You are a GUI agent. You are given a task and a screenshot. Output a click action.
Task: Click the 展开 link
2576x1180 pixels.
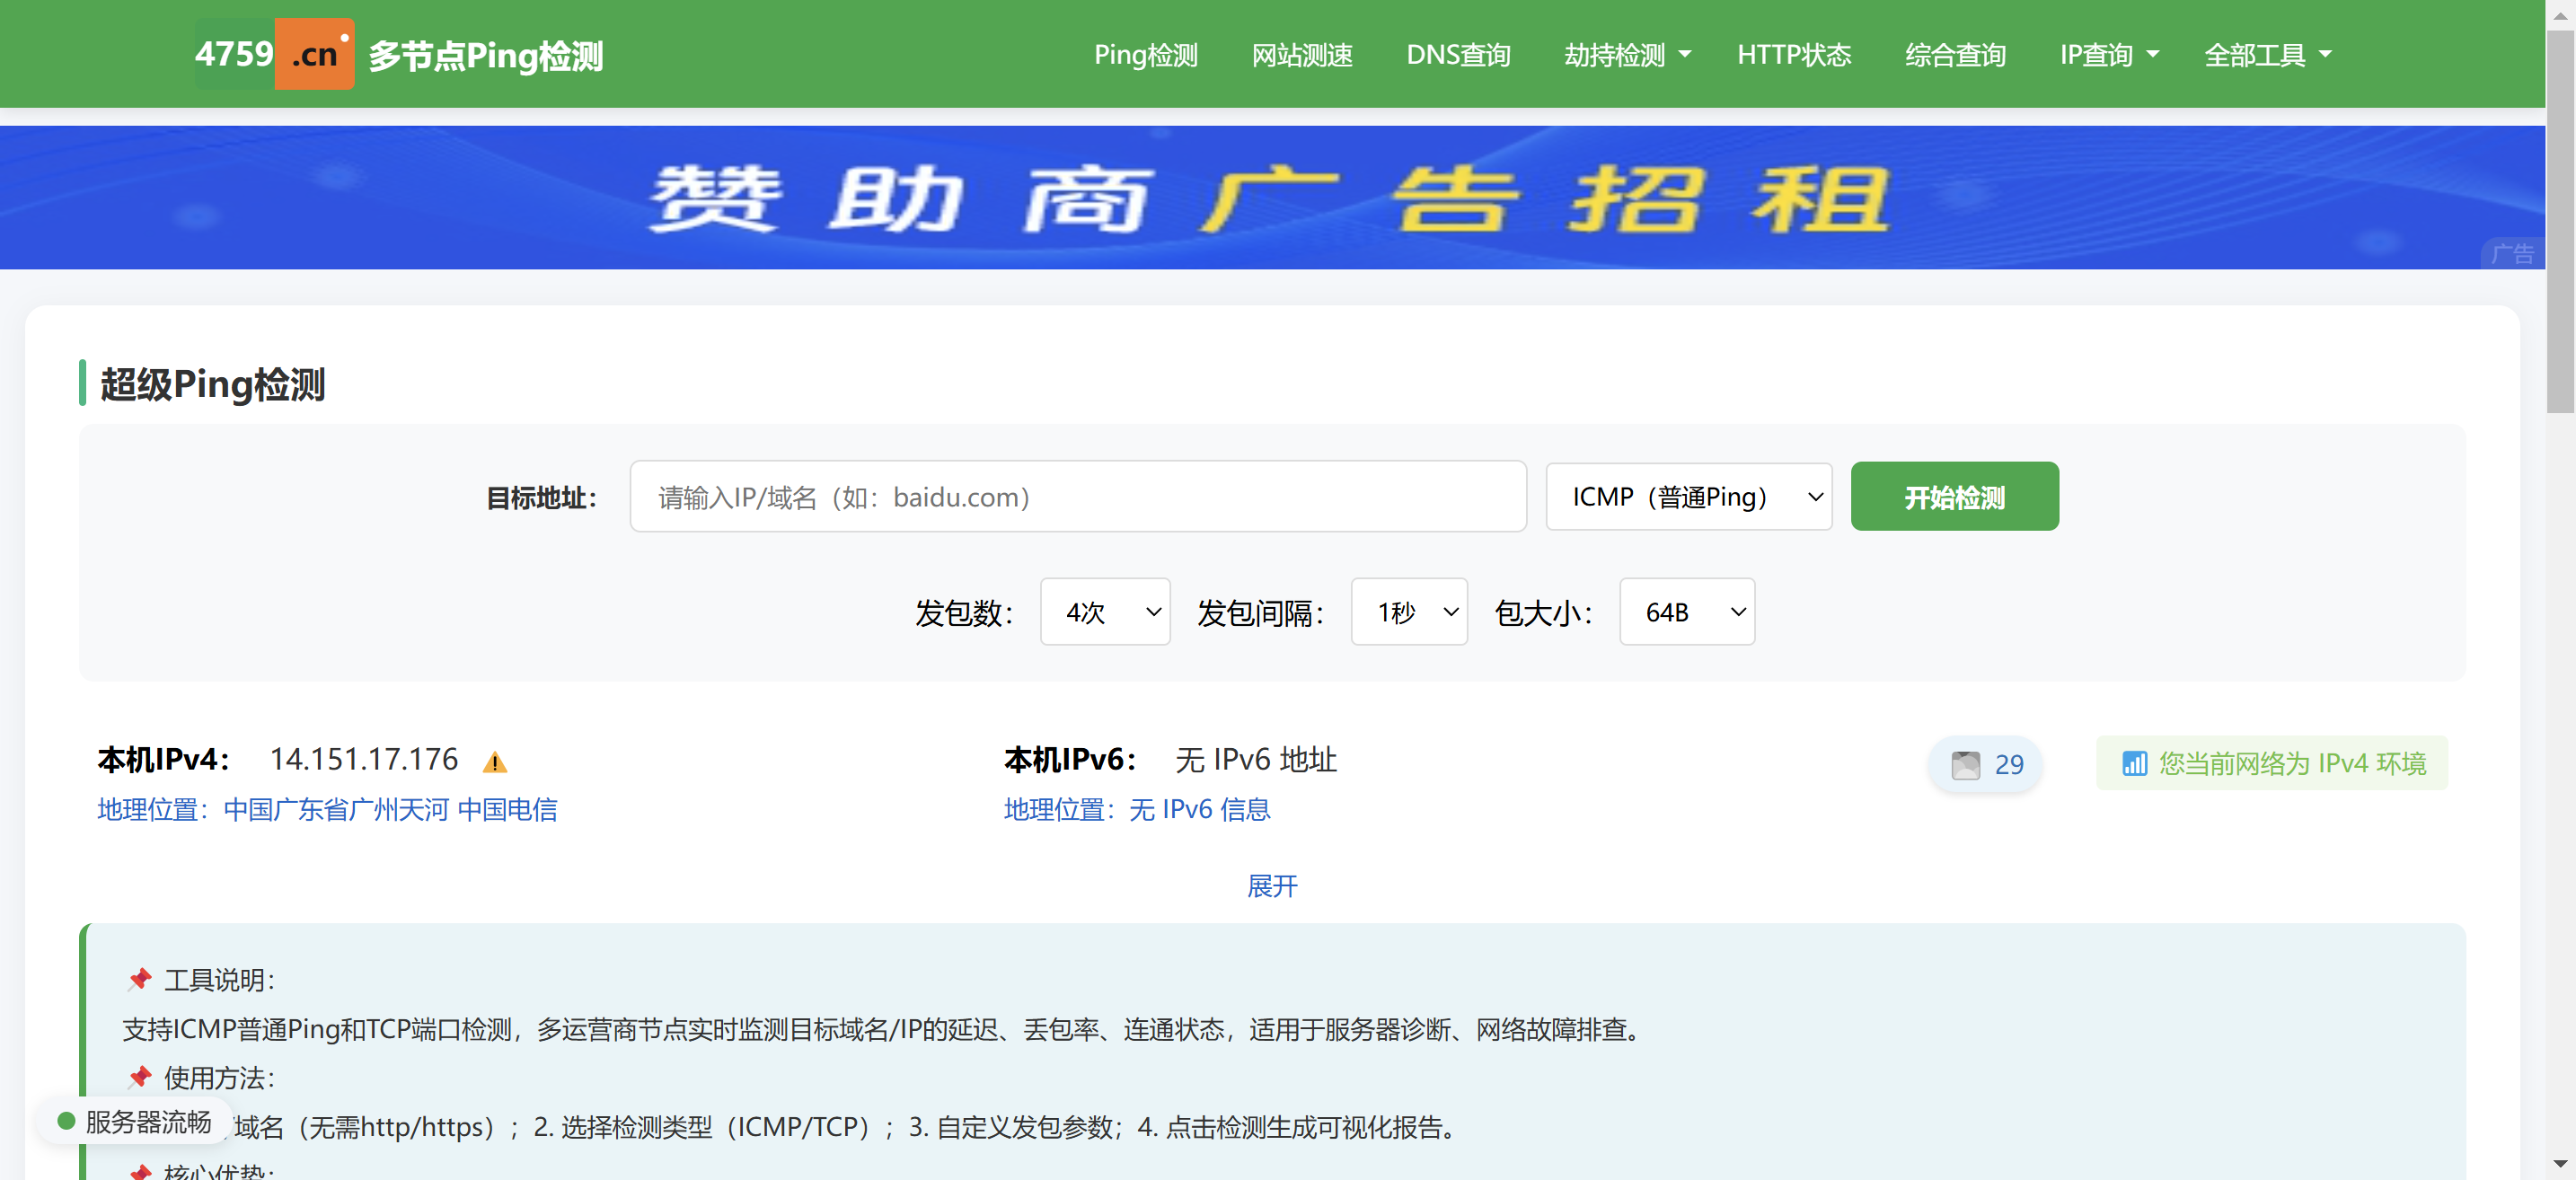point(1272,886)
